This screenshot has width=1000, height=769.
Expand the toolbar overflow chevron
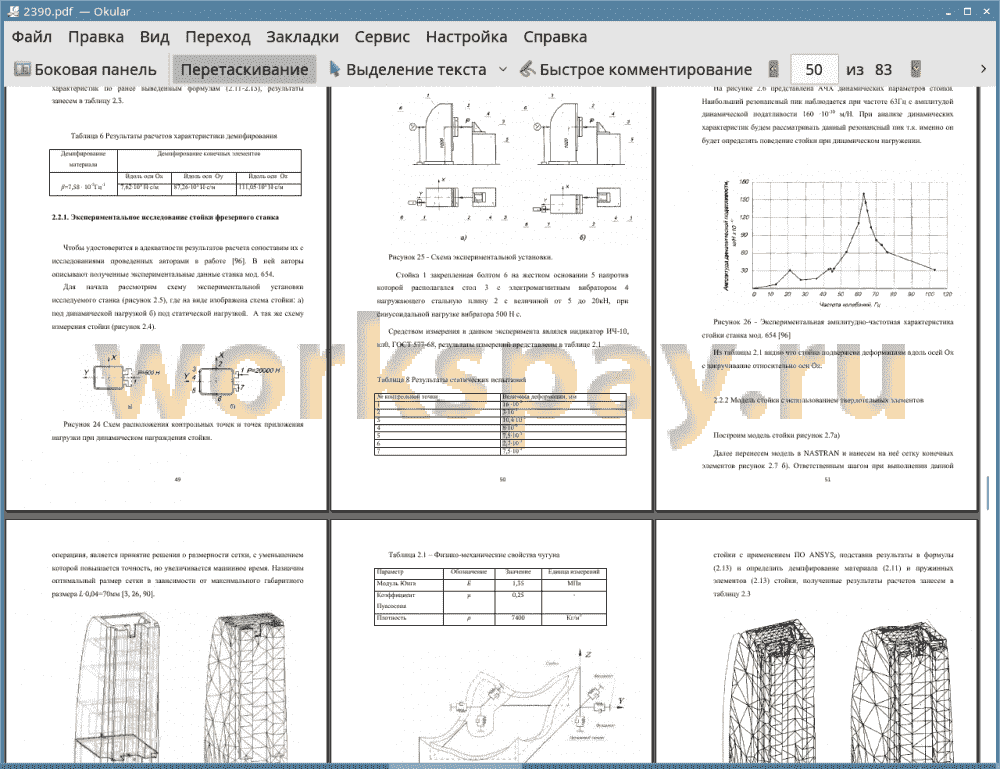click(983, 69)
